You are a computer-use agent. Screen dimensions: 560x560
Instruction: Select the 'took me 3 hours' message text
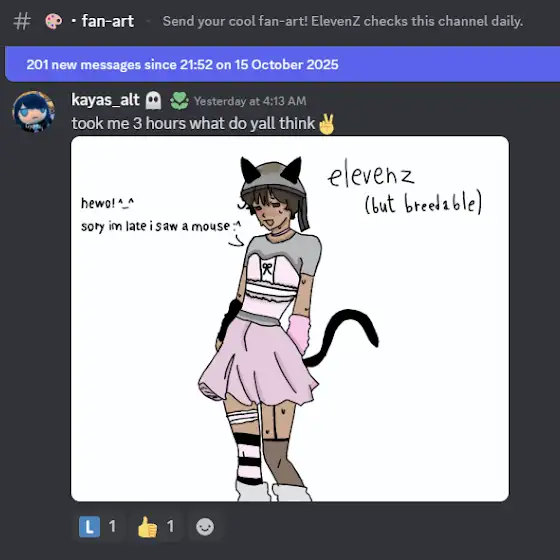coord(193,124)
